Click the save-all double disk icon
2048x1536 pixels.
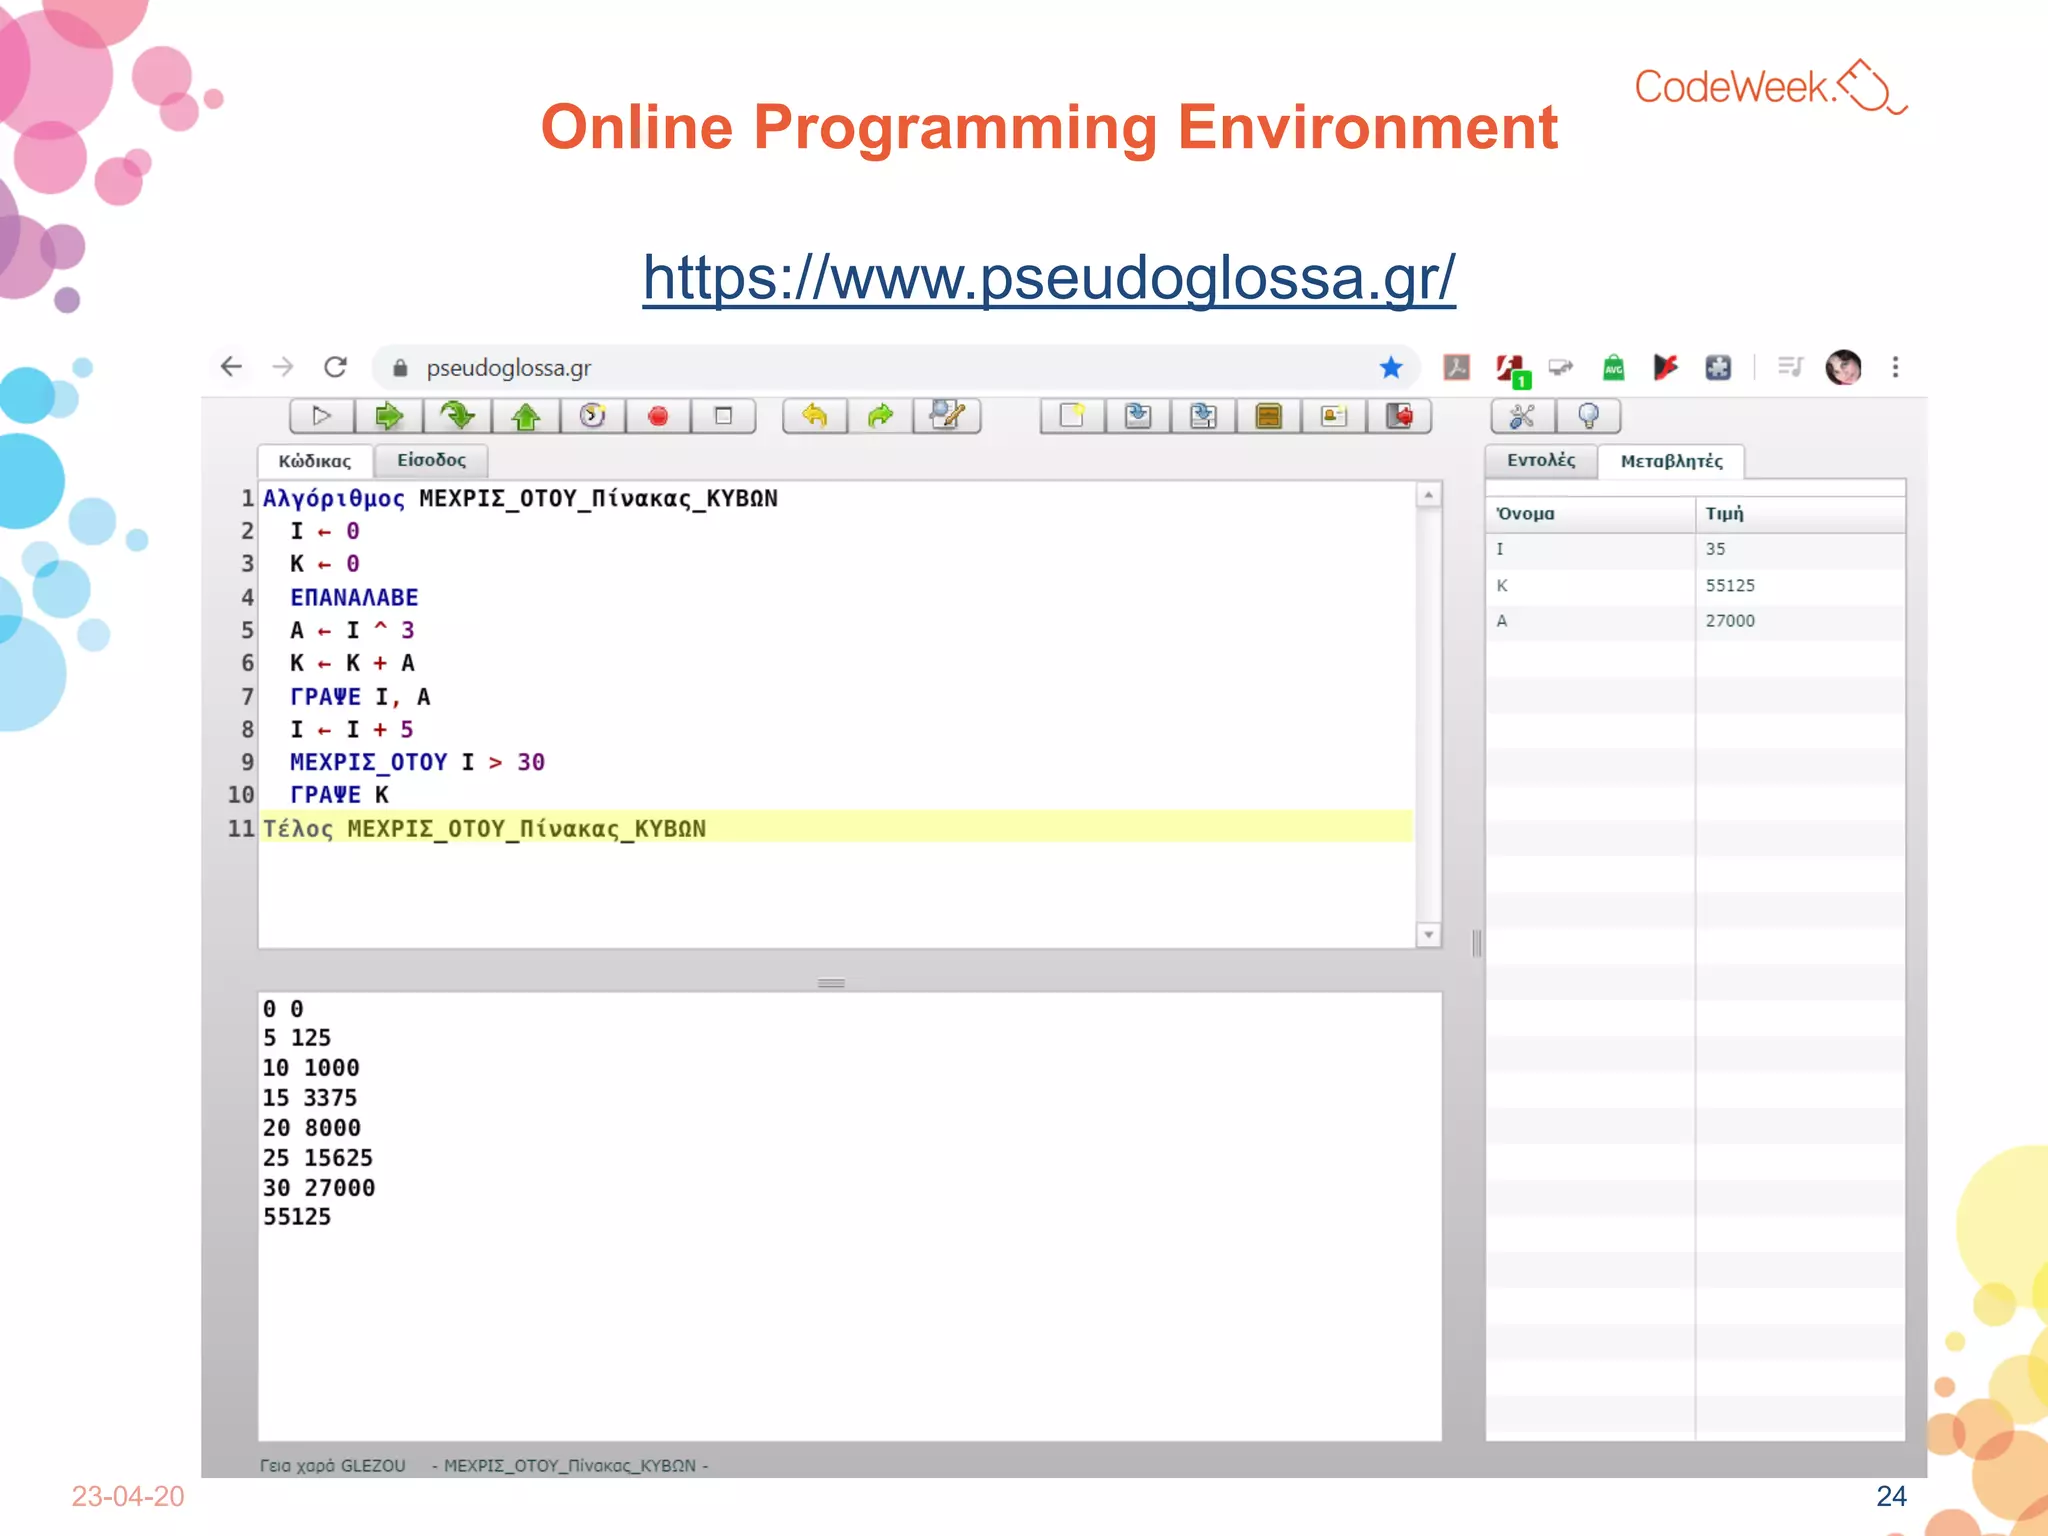click(1203, 416)
